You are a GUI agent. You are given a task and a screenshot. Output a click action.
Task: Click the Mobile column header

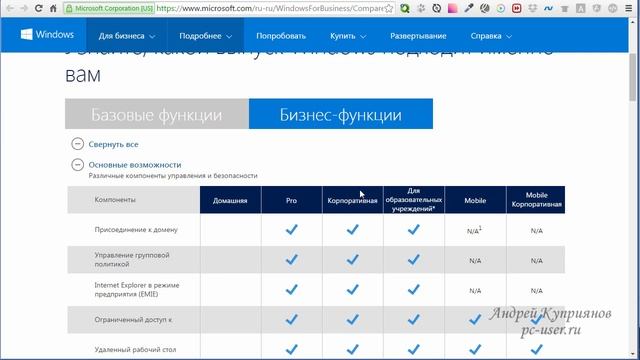pos(475,200)
